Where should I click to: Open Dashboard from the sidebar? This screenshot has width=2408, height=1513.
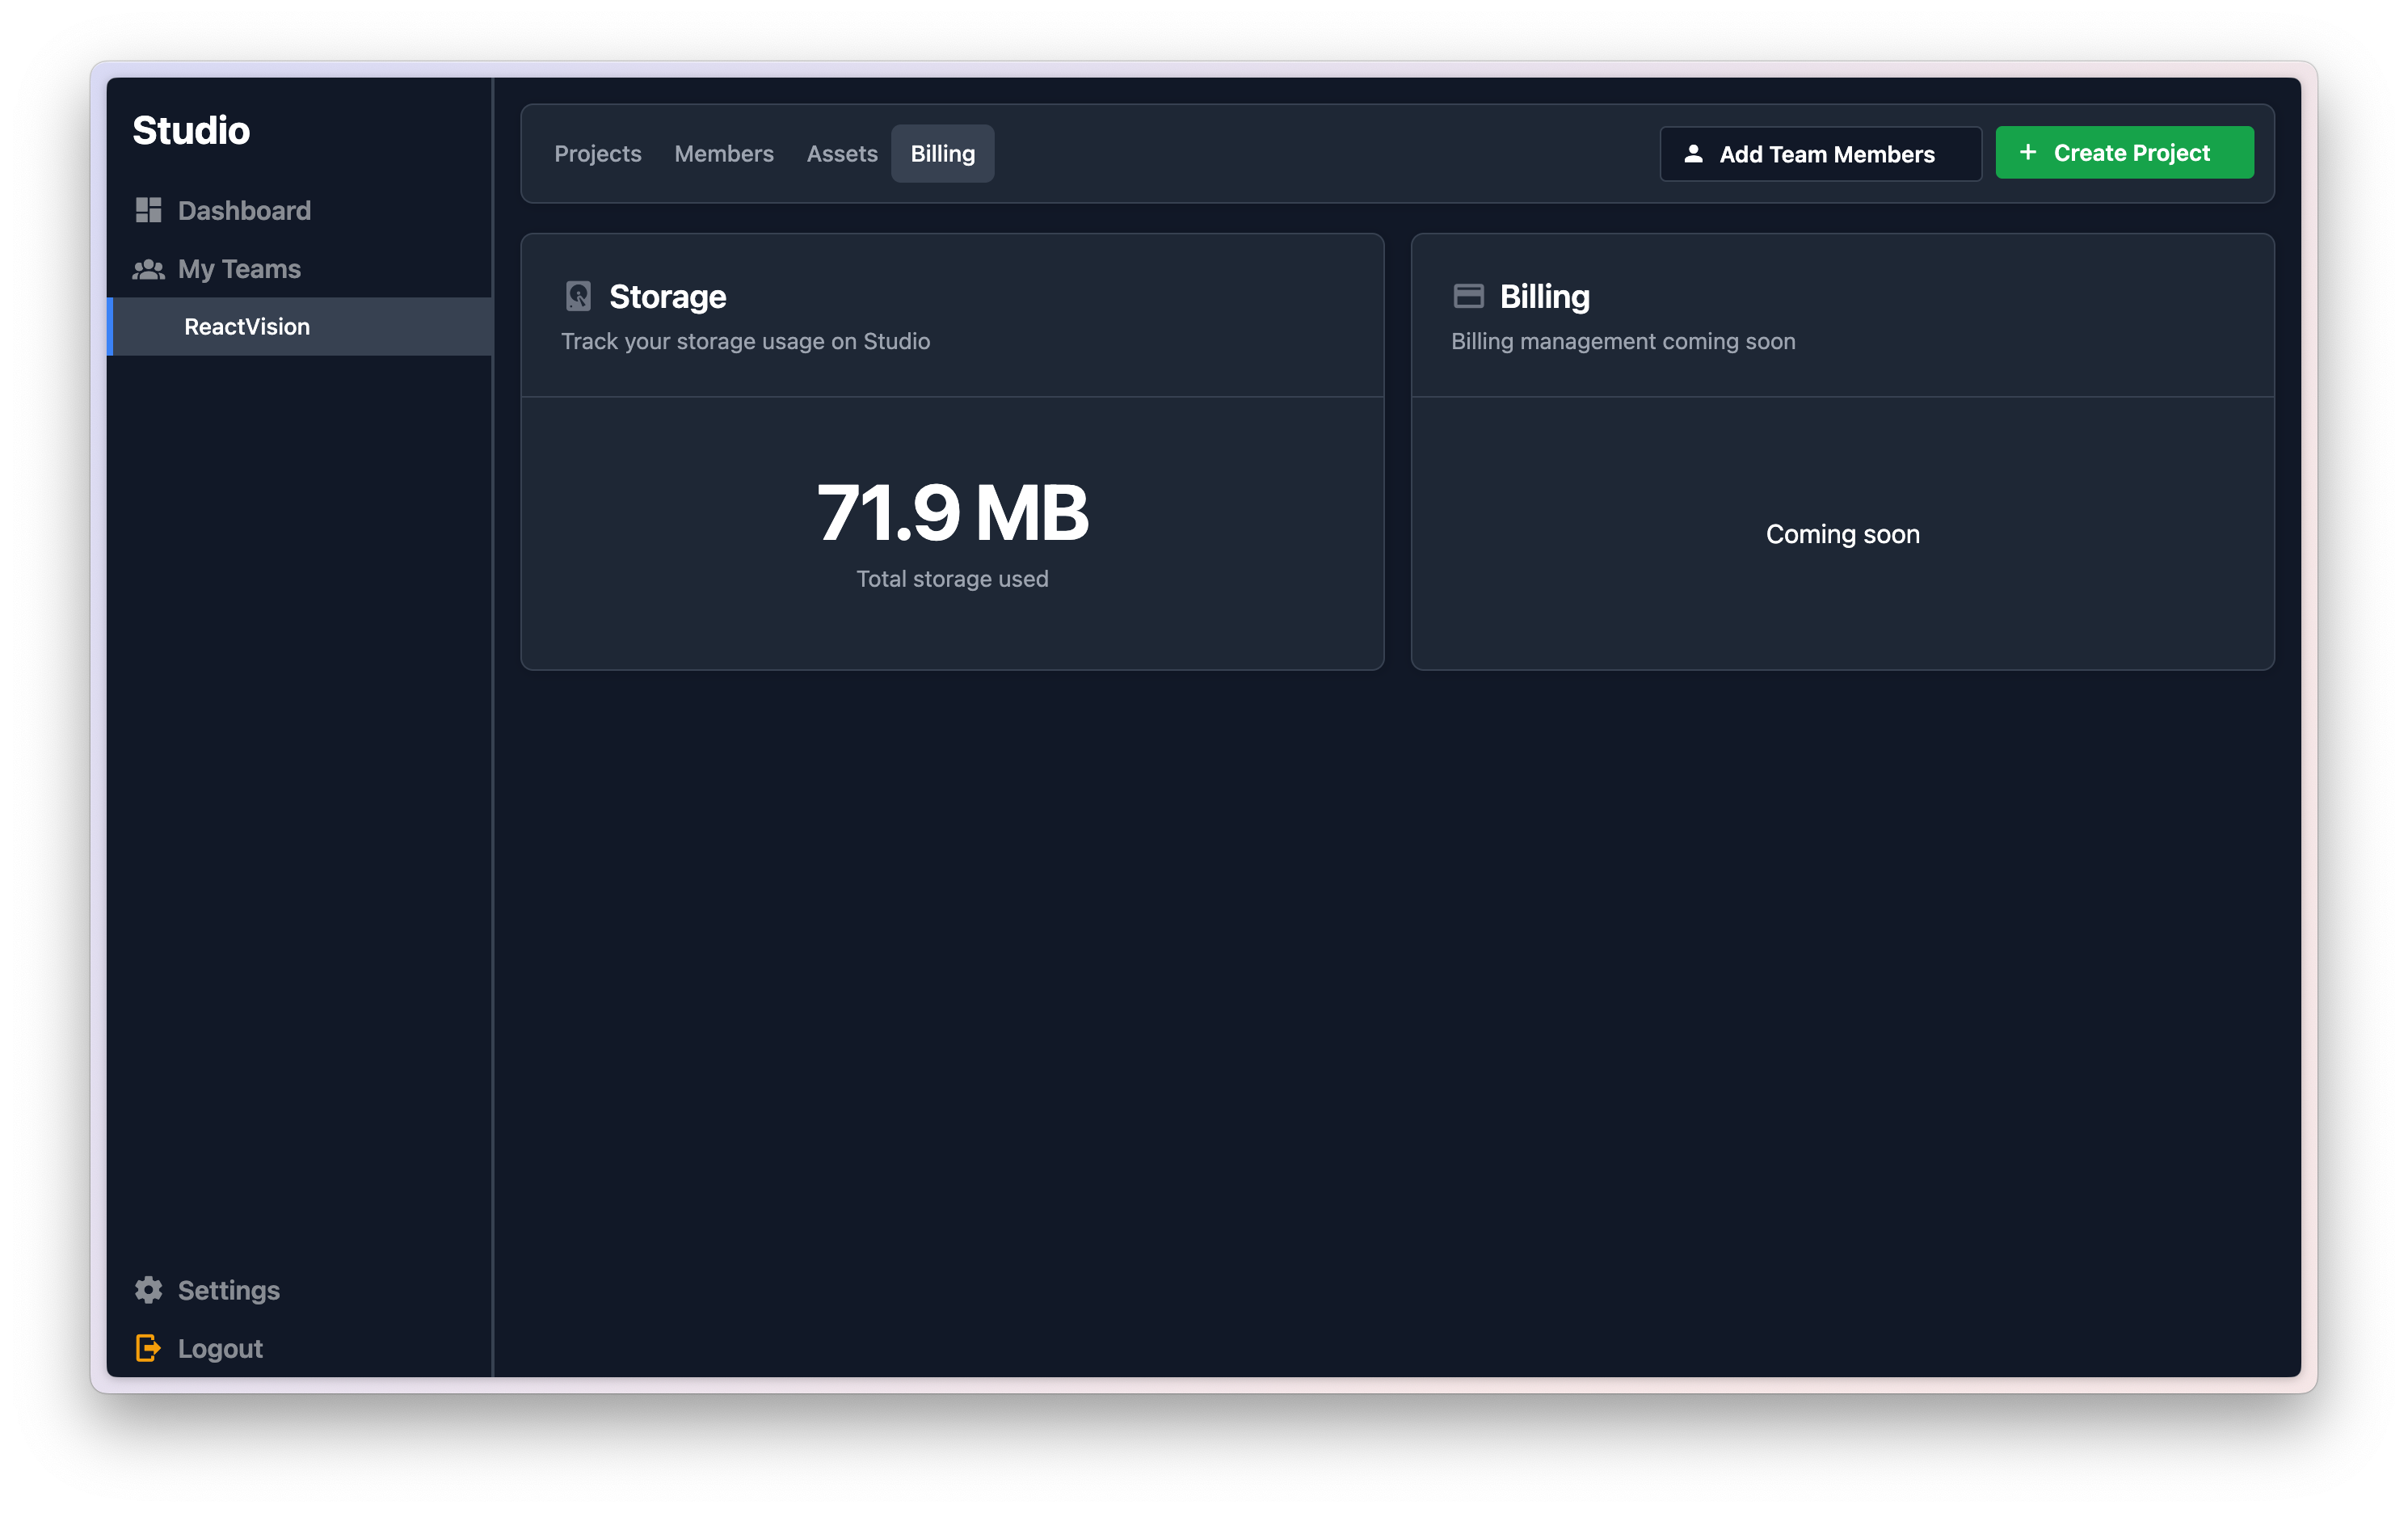[x=299, y=210]
